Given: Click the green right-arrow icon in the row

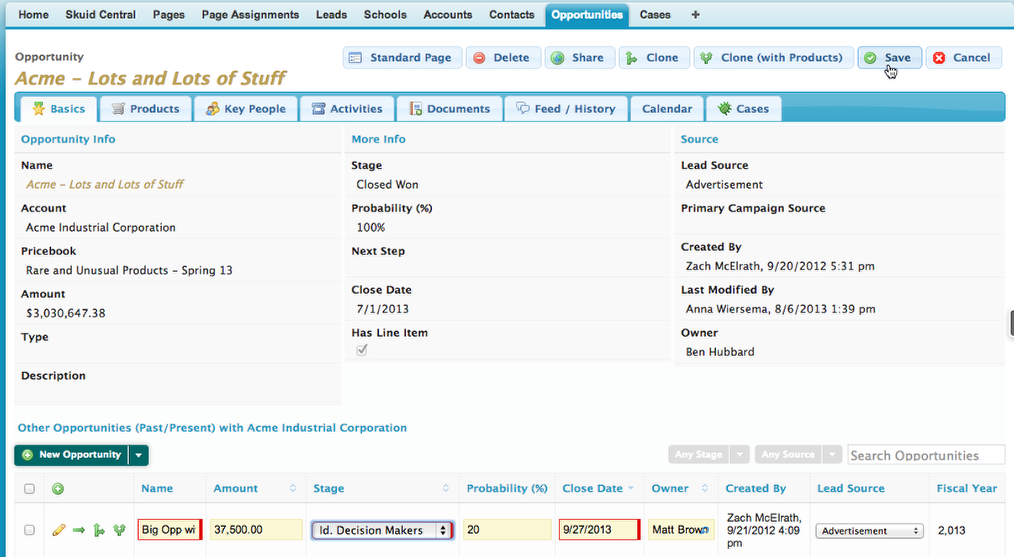Looking at the screenshot, I should click(79, 530).
